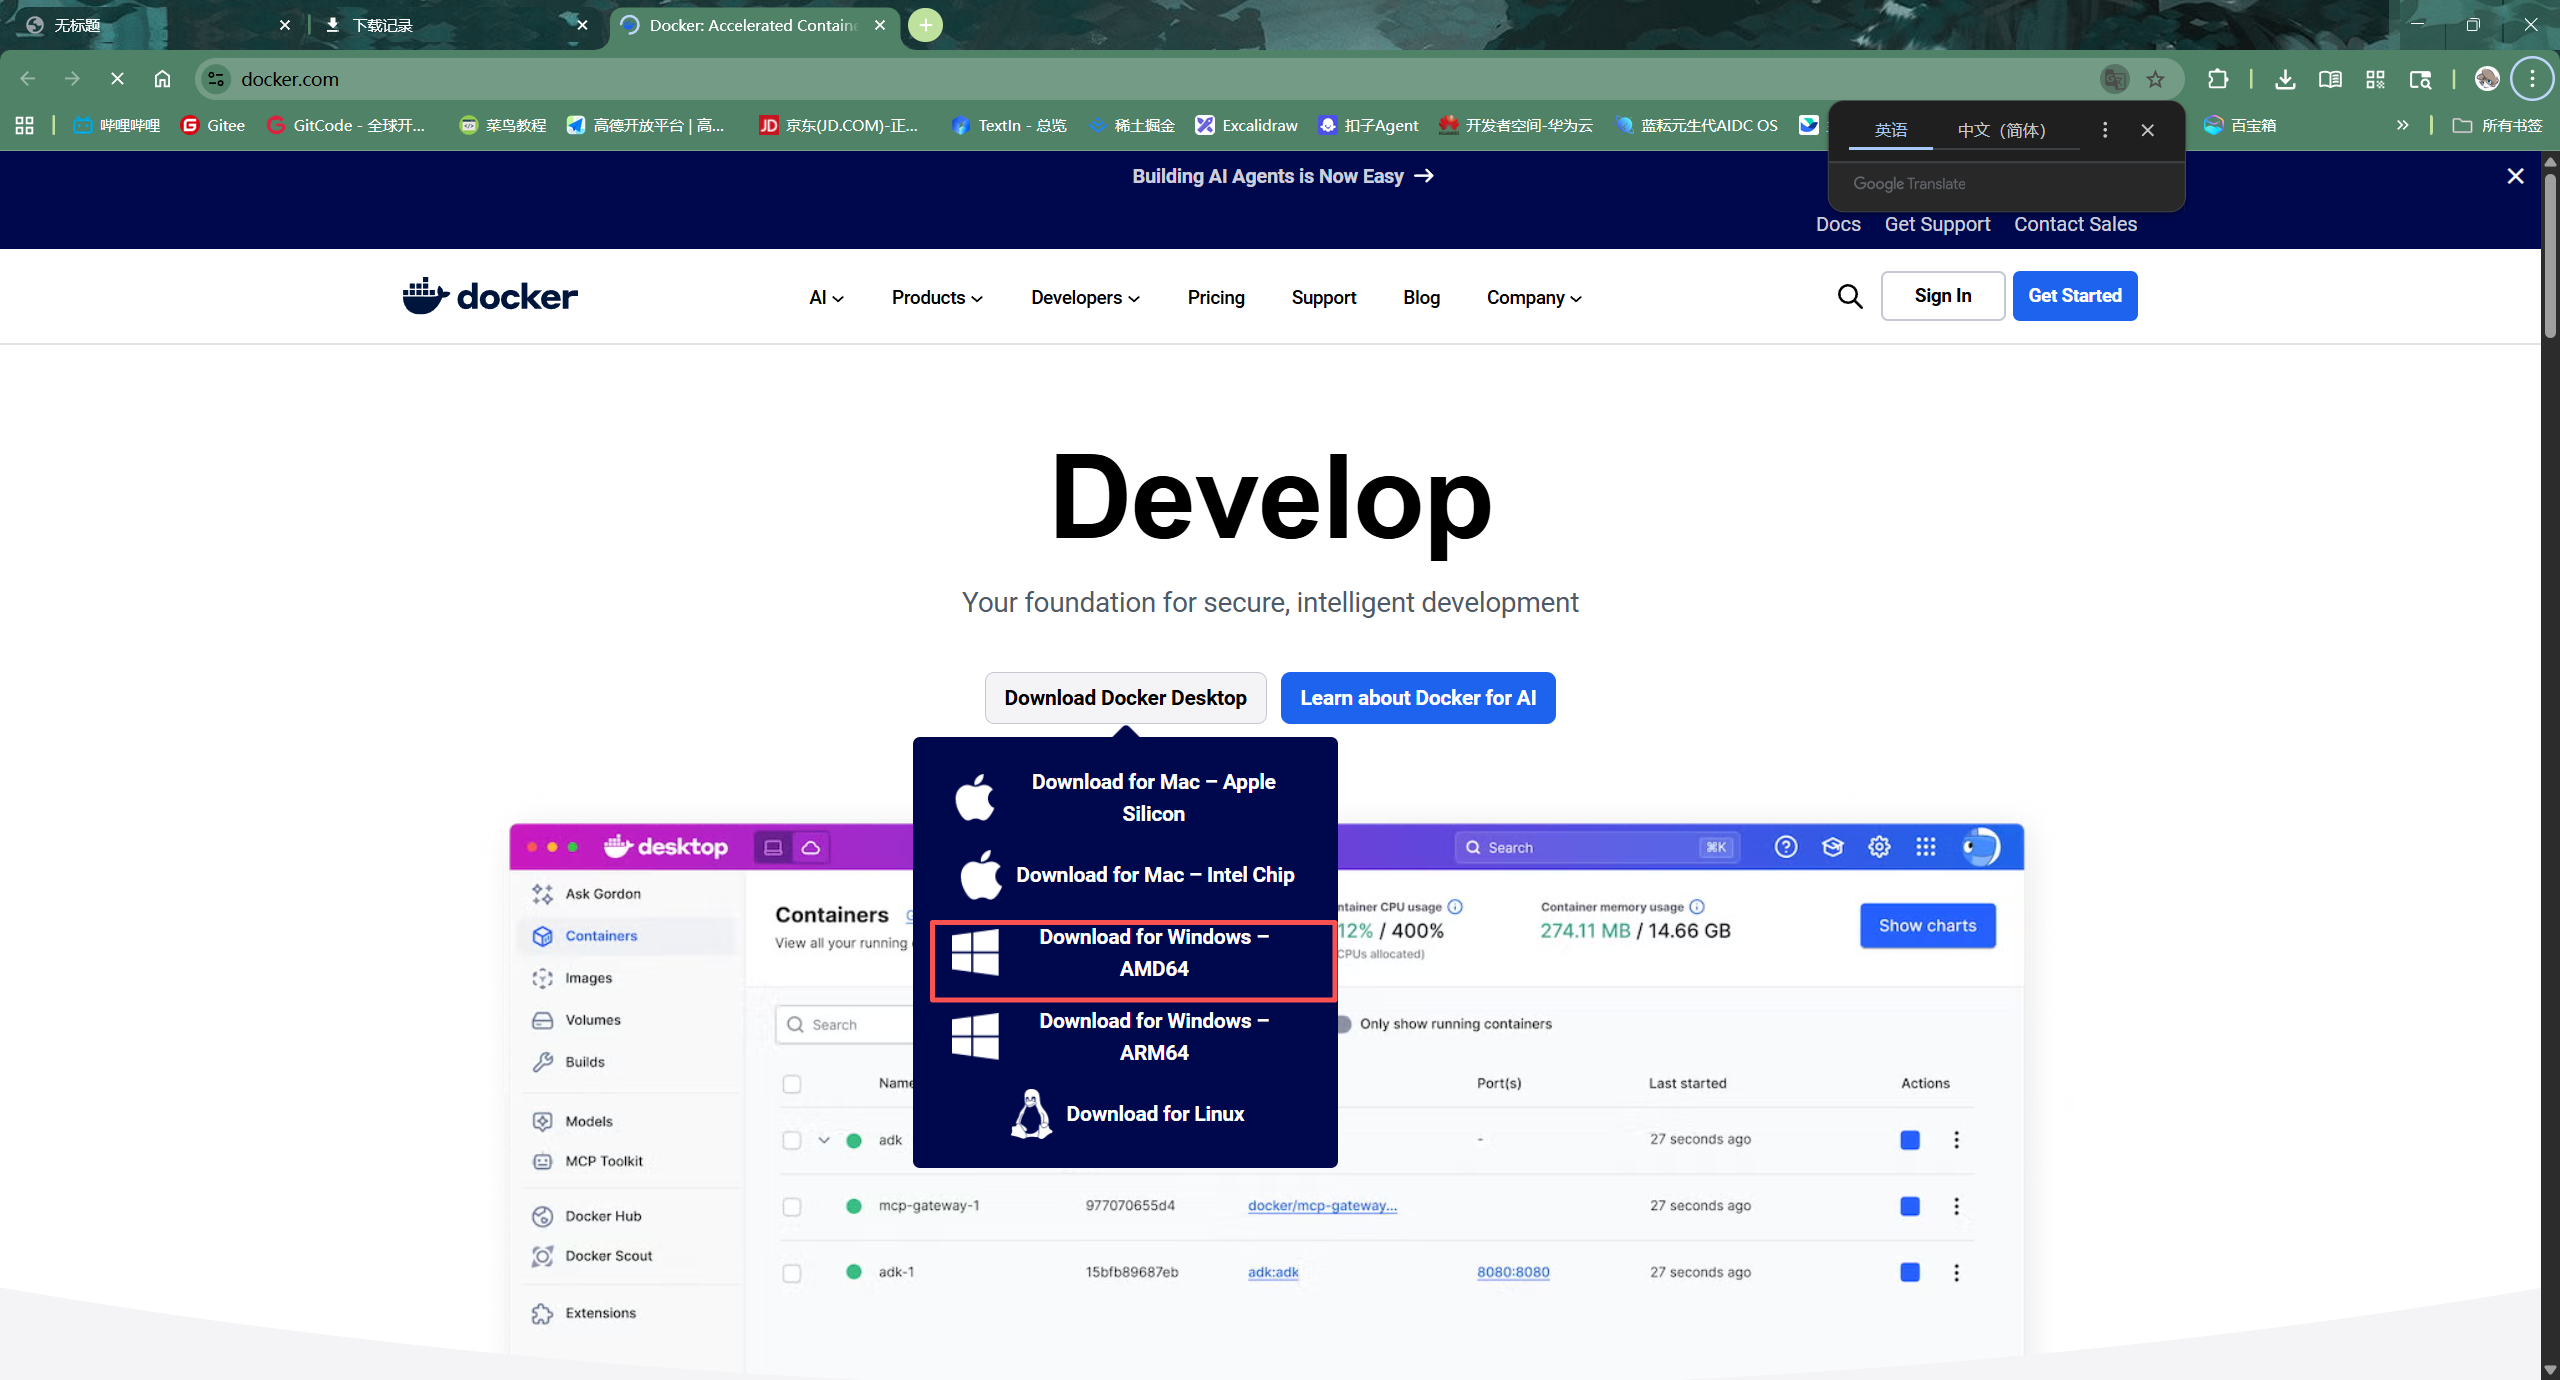Click the Google Translate icon in address bar
The width and height of the screenshot is (2560, 1380).
2114,79
